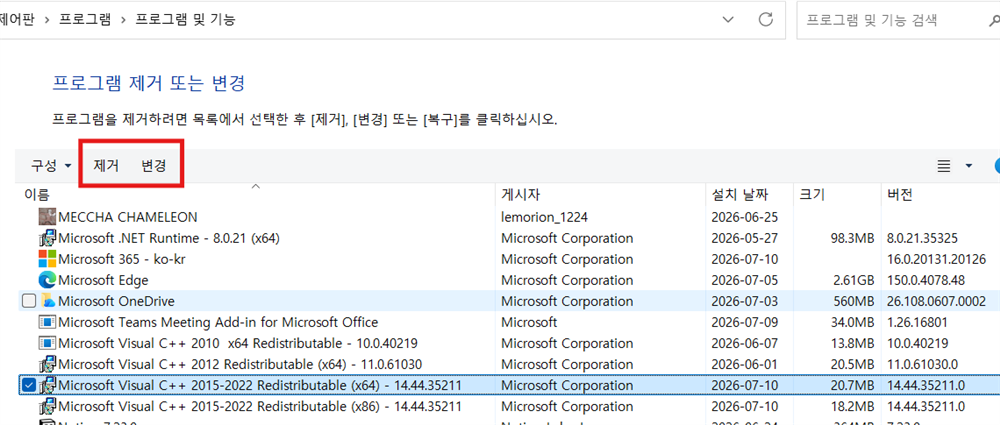Click publisher lemorion_1224
1000x425 pixels.
pos(544,217)
